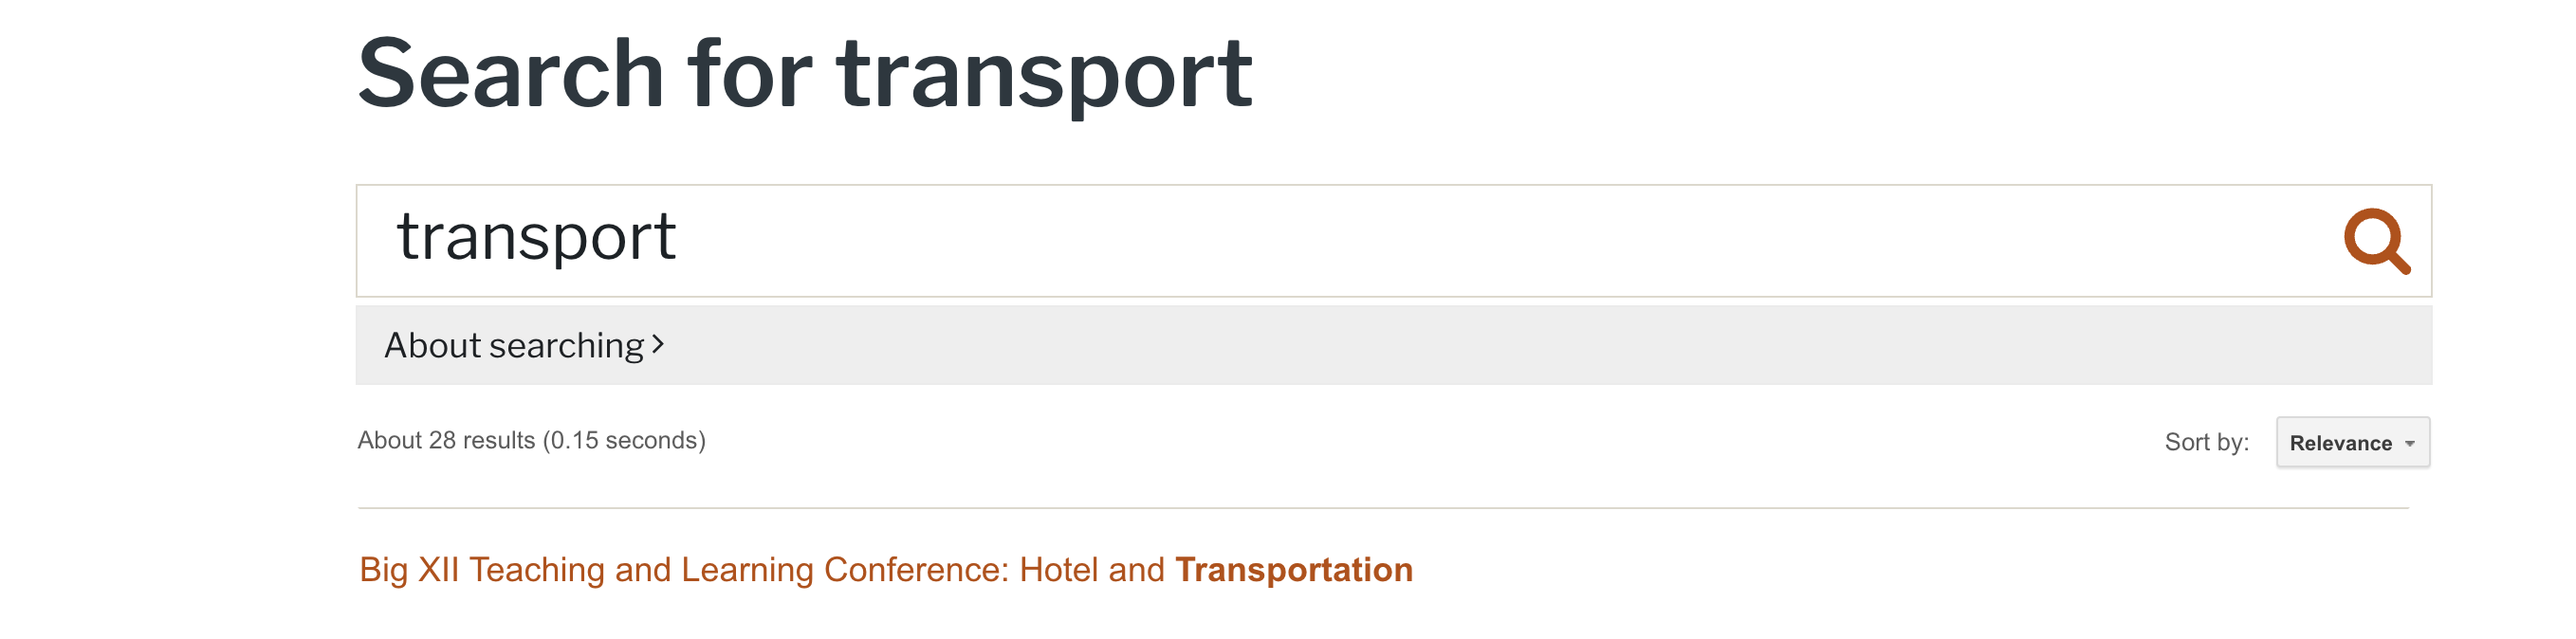This screenshot has height=639, width=2576.
Task: Click the gray About searching bar background
Action: (x=1500, y=345)
